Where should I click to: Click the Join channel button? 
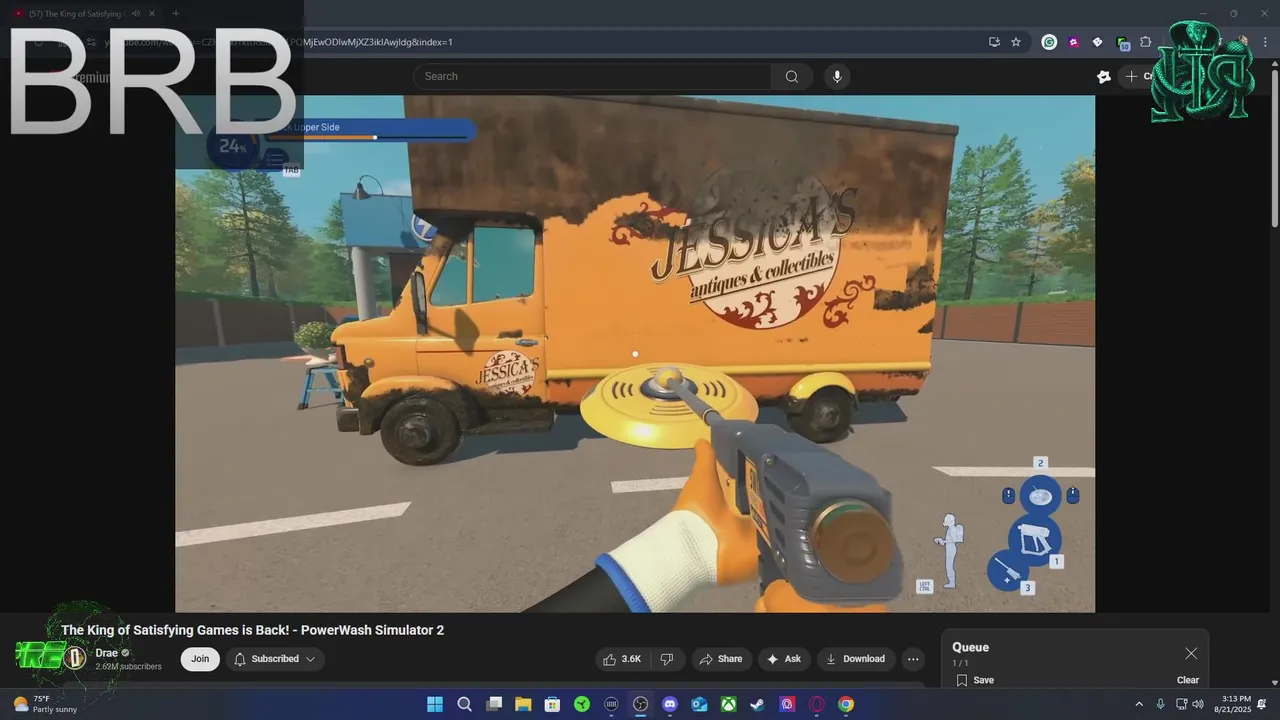[200, 659]
